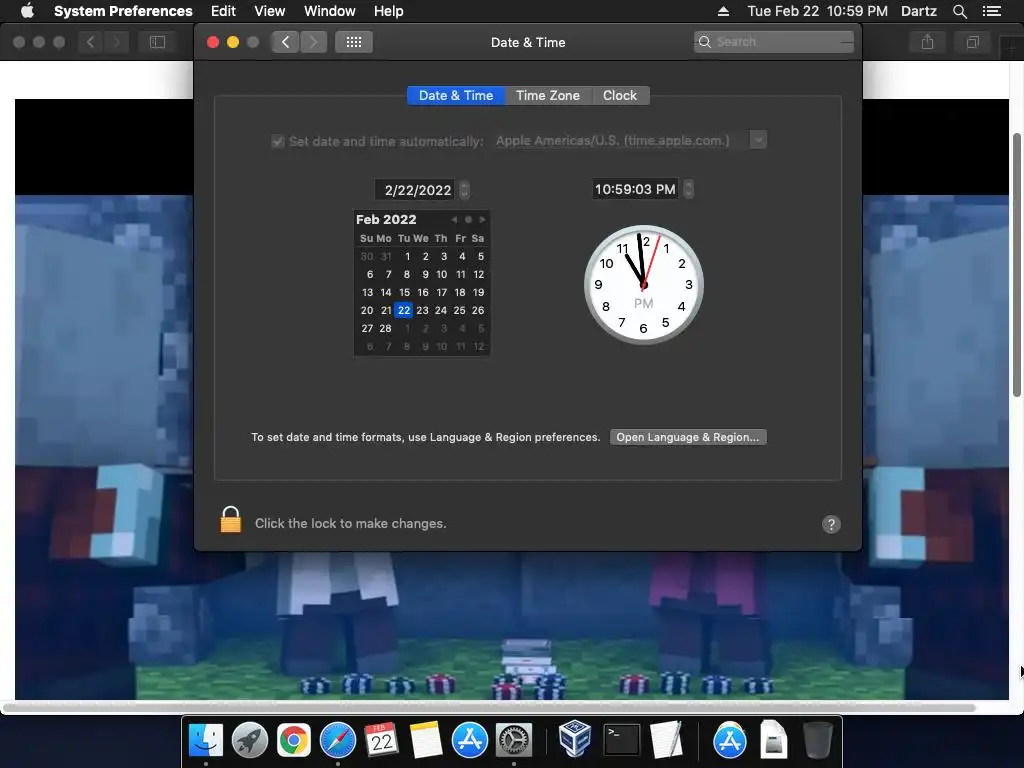Screen dimensions: 1024x768
Task: Open the help question mark button
Action: 831,524
